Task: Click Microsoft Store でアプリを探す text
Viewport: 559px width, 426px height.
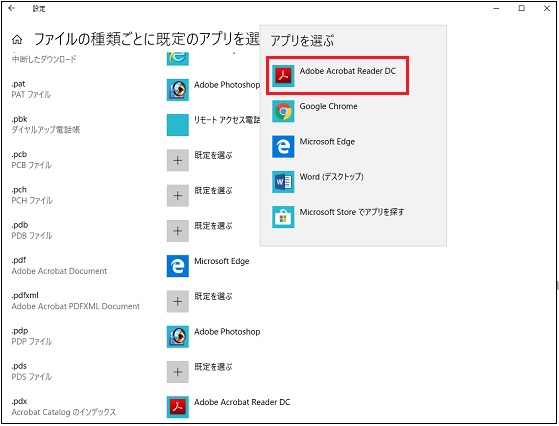Action: tap(352, 212)
